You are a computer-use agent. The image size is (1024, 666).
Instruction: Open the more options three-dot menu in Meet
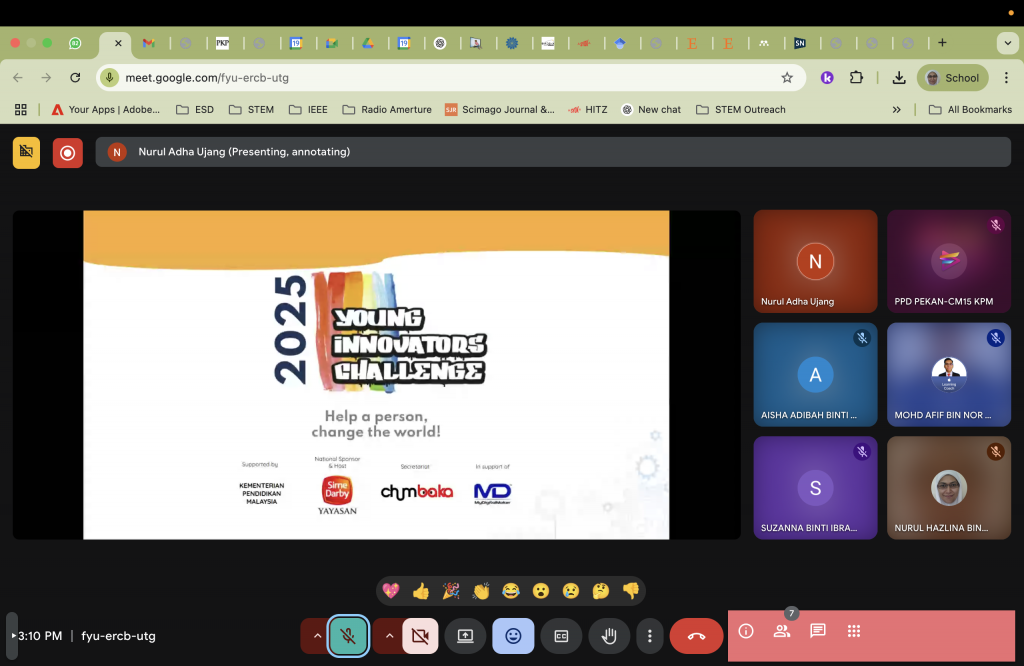tap(649, 636)
